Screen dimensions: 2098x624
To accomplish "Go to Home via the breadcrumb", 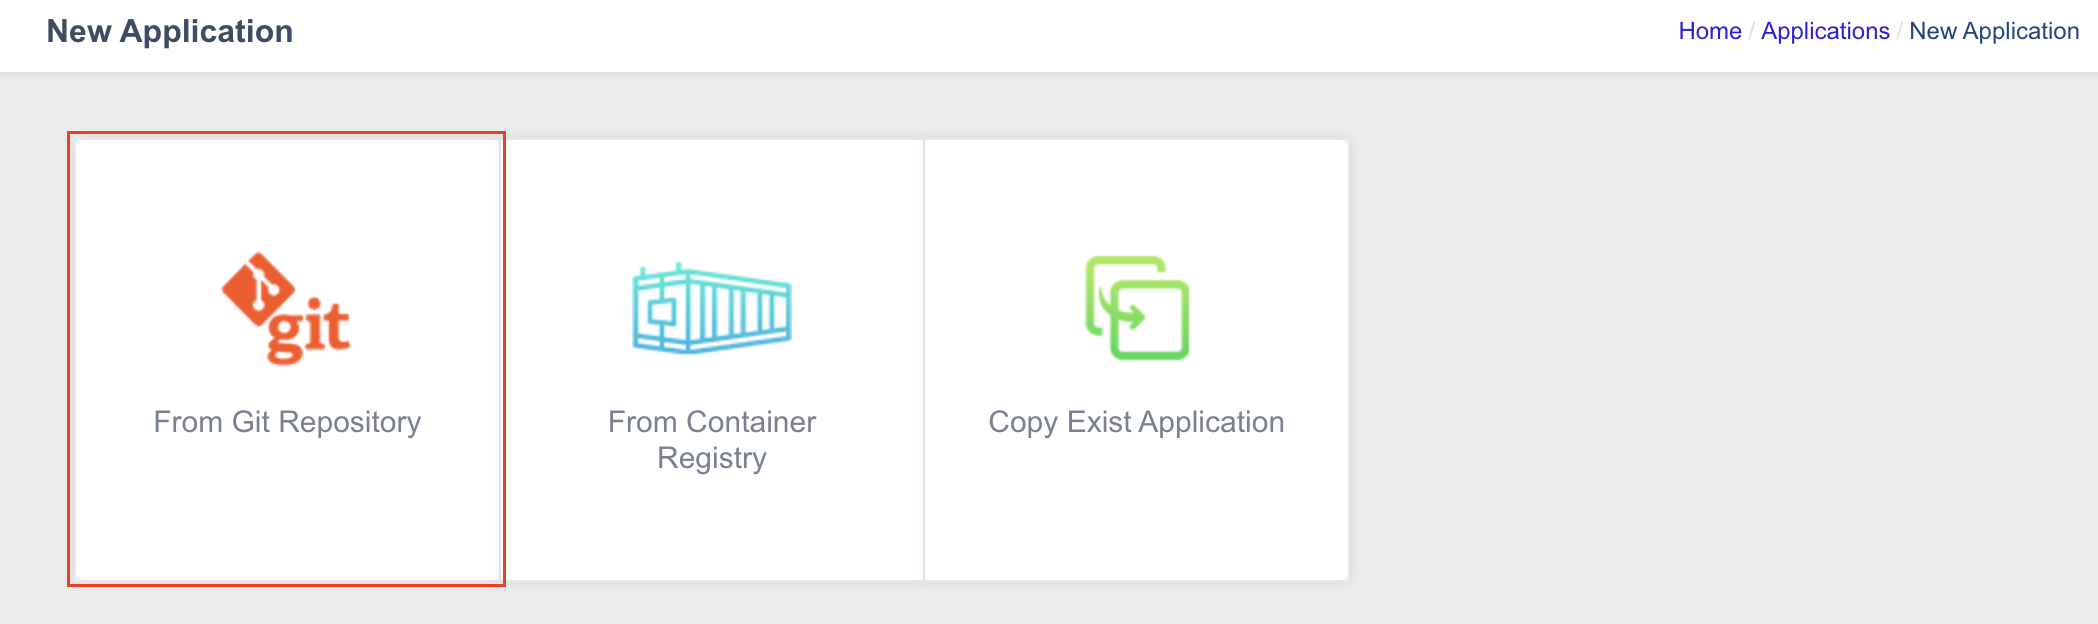I will click(1710, 31).
